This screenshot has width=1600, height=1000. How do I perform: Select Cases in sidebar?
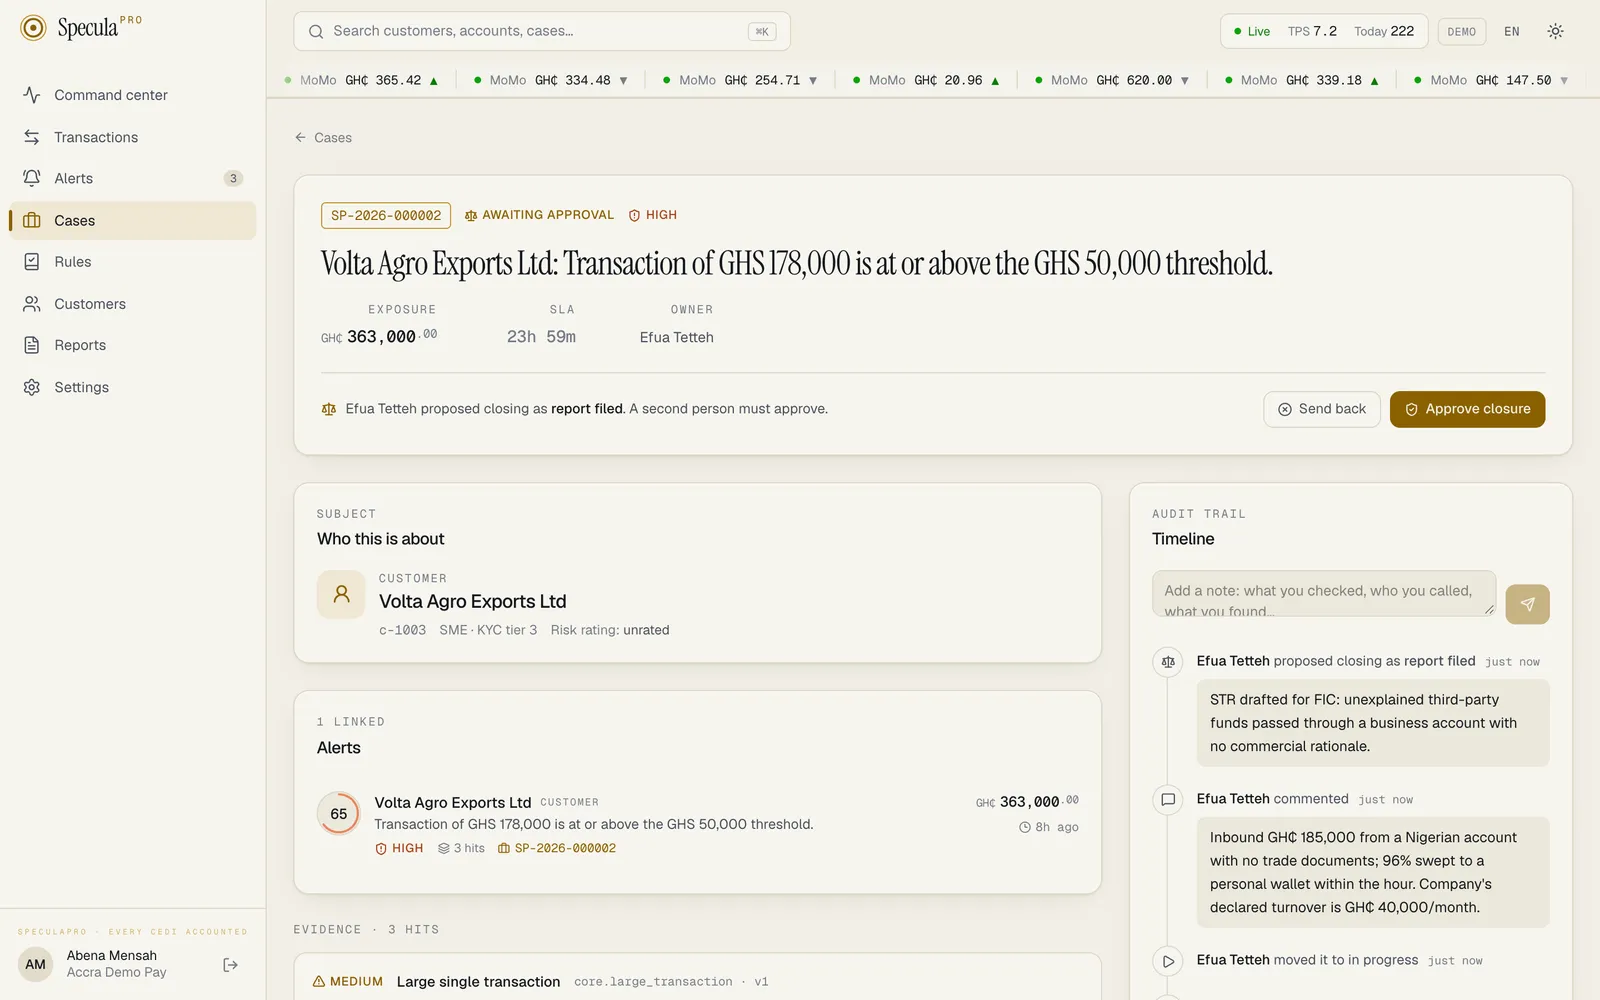(133, 220)
